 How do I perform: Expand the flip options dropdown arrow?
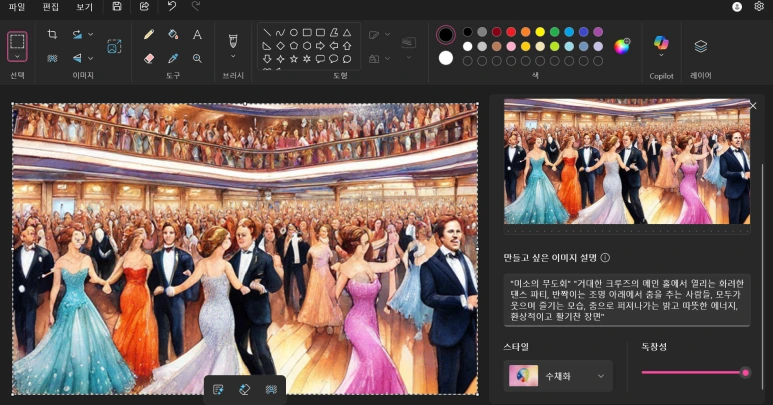tap(91, 58)
